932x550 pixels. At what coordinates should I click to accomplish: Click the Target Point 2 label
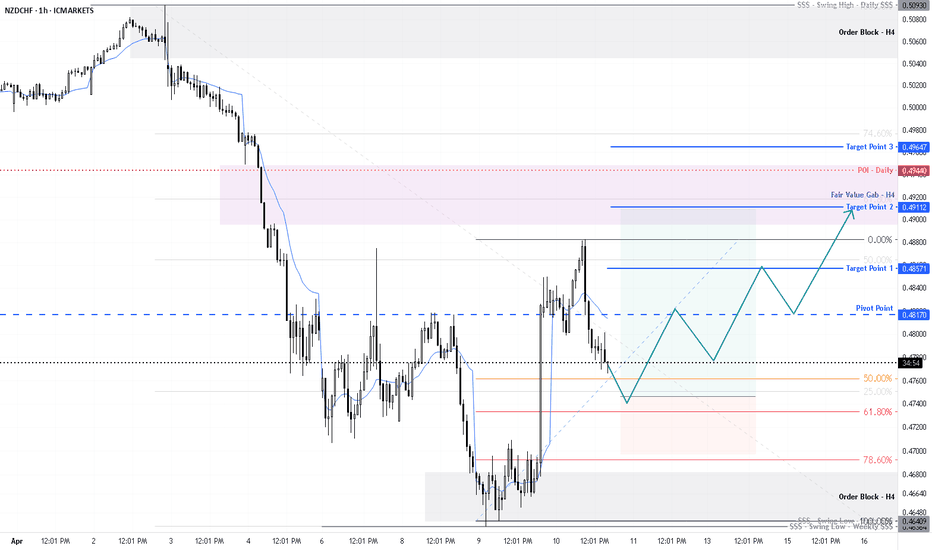tap(870, 207)
